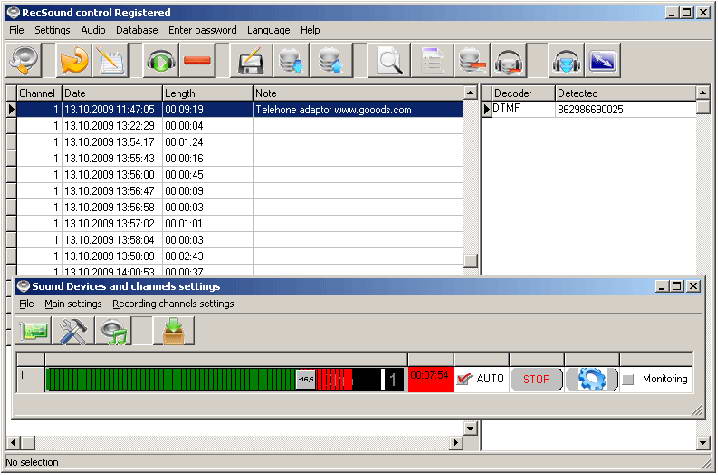Select the recording dated 13.10.2009 13:58:04

[240, 240]
